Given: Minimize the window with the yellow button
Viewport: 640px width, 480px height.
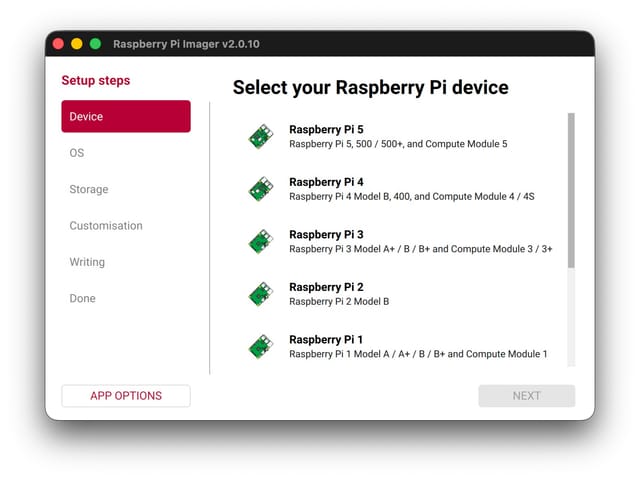Looking at the screenshot, I should click(77, 44).
